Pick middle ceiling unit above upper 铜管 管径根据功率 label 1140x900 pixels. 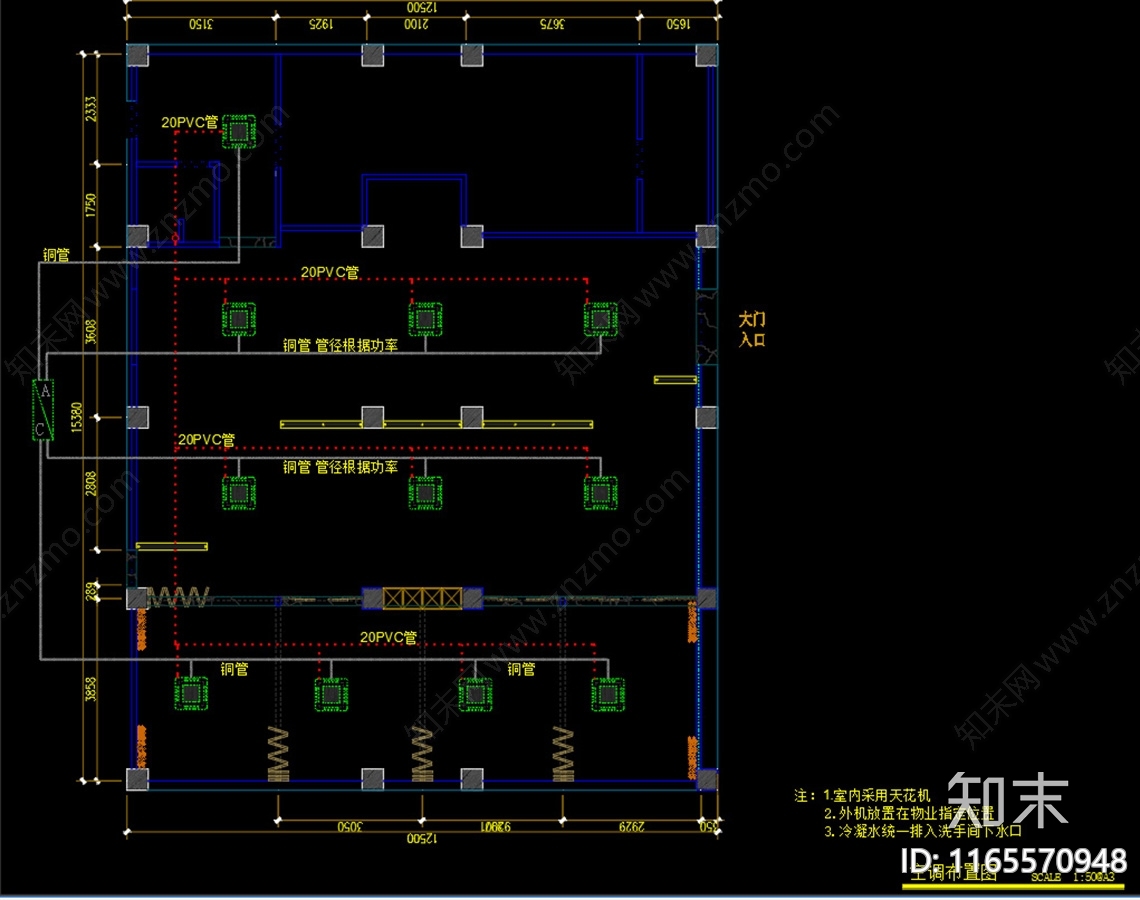click(425, 319)
